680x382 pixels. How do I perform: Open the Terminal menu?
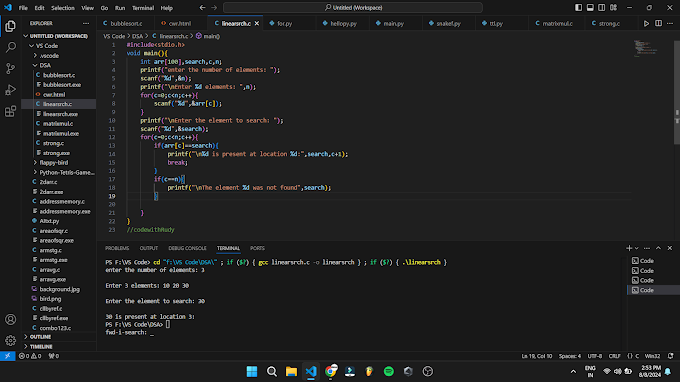tap(143, 8)
